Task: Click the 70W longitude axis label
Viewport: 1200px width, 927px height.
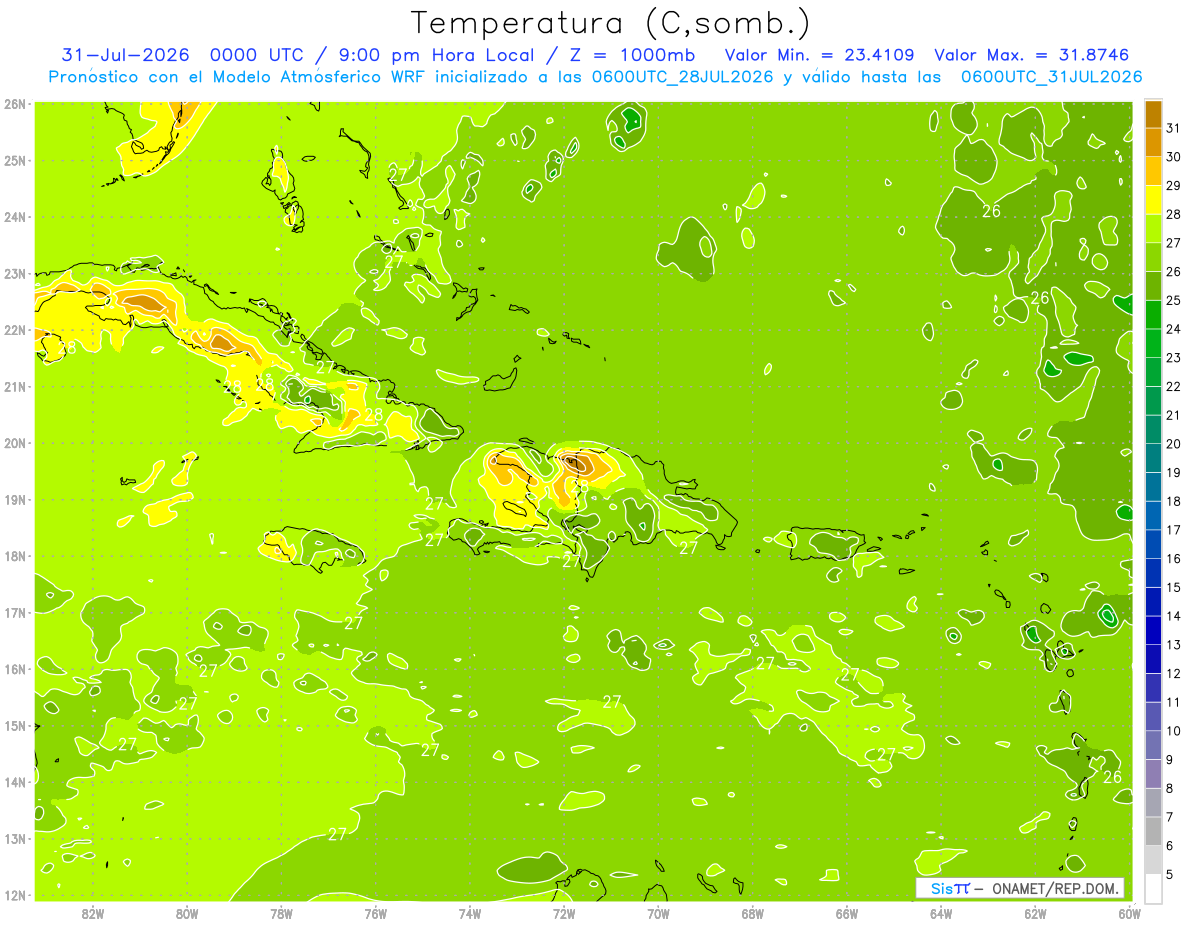Action: click(x=658, y=913)
